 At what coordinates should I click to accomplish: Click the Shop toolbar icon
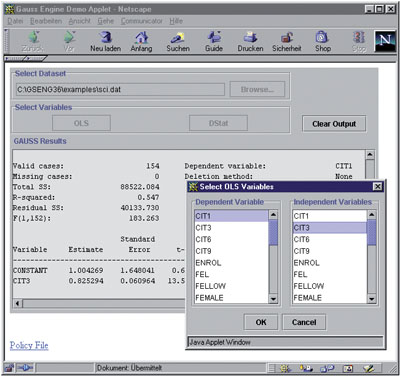tap(323, 37)
